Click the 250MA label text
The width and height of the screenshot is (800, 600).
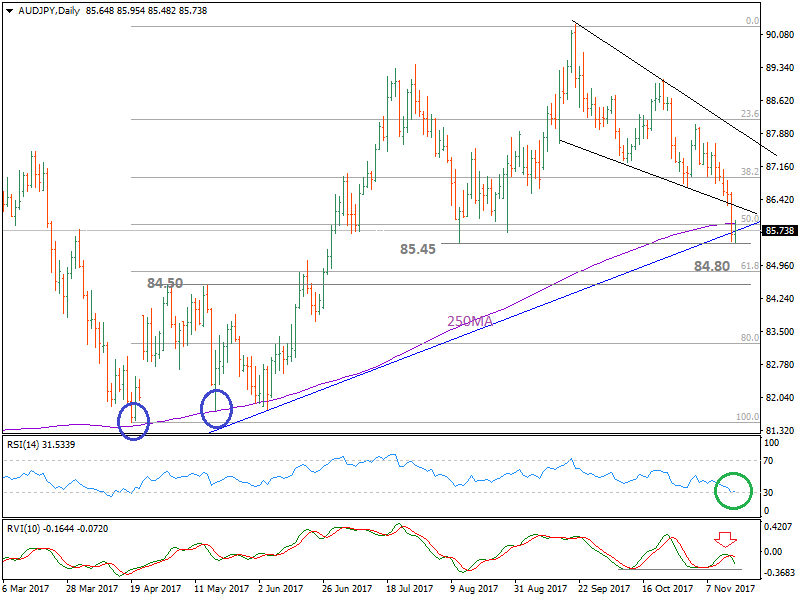click(470, 321)
